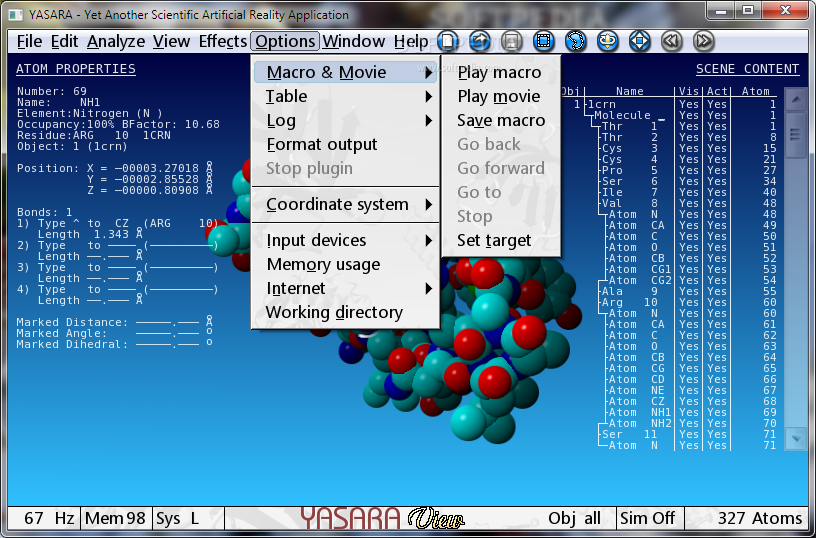Click the auto-rotate toolbar icon

pos(607,41)
